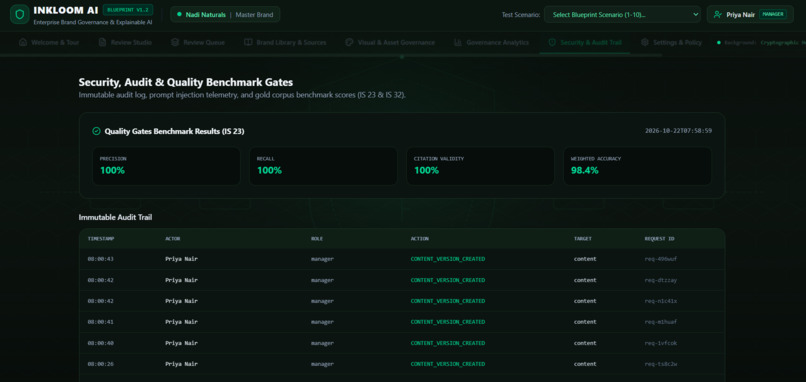Click the ACTION column header
This screenshot has height=382, width=806.
coord(419,239)
